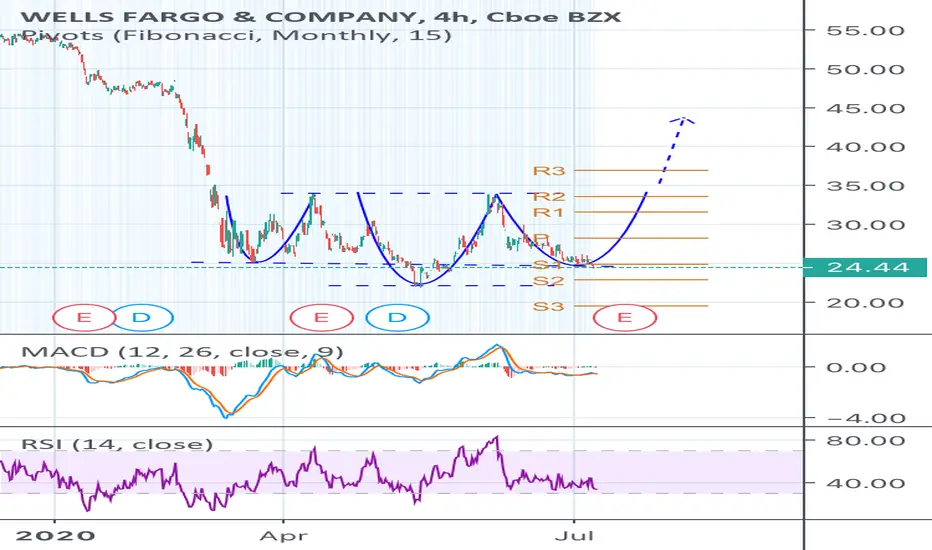Select the Pivots (Fibonacci, Monthly, 15) indicator label
Screen dimensions: 932x550
tap(236, 35)
